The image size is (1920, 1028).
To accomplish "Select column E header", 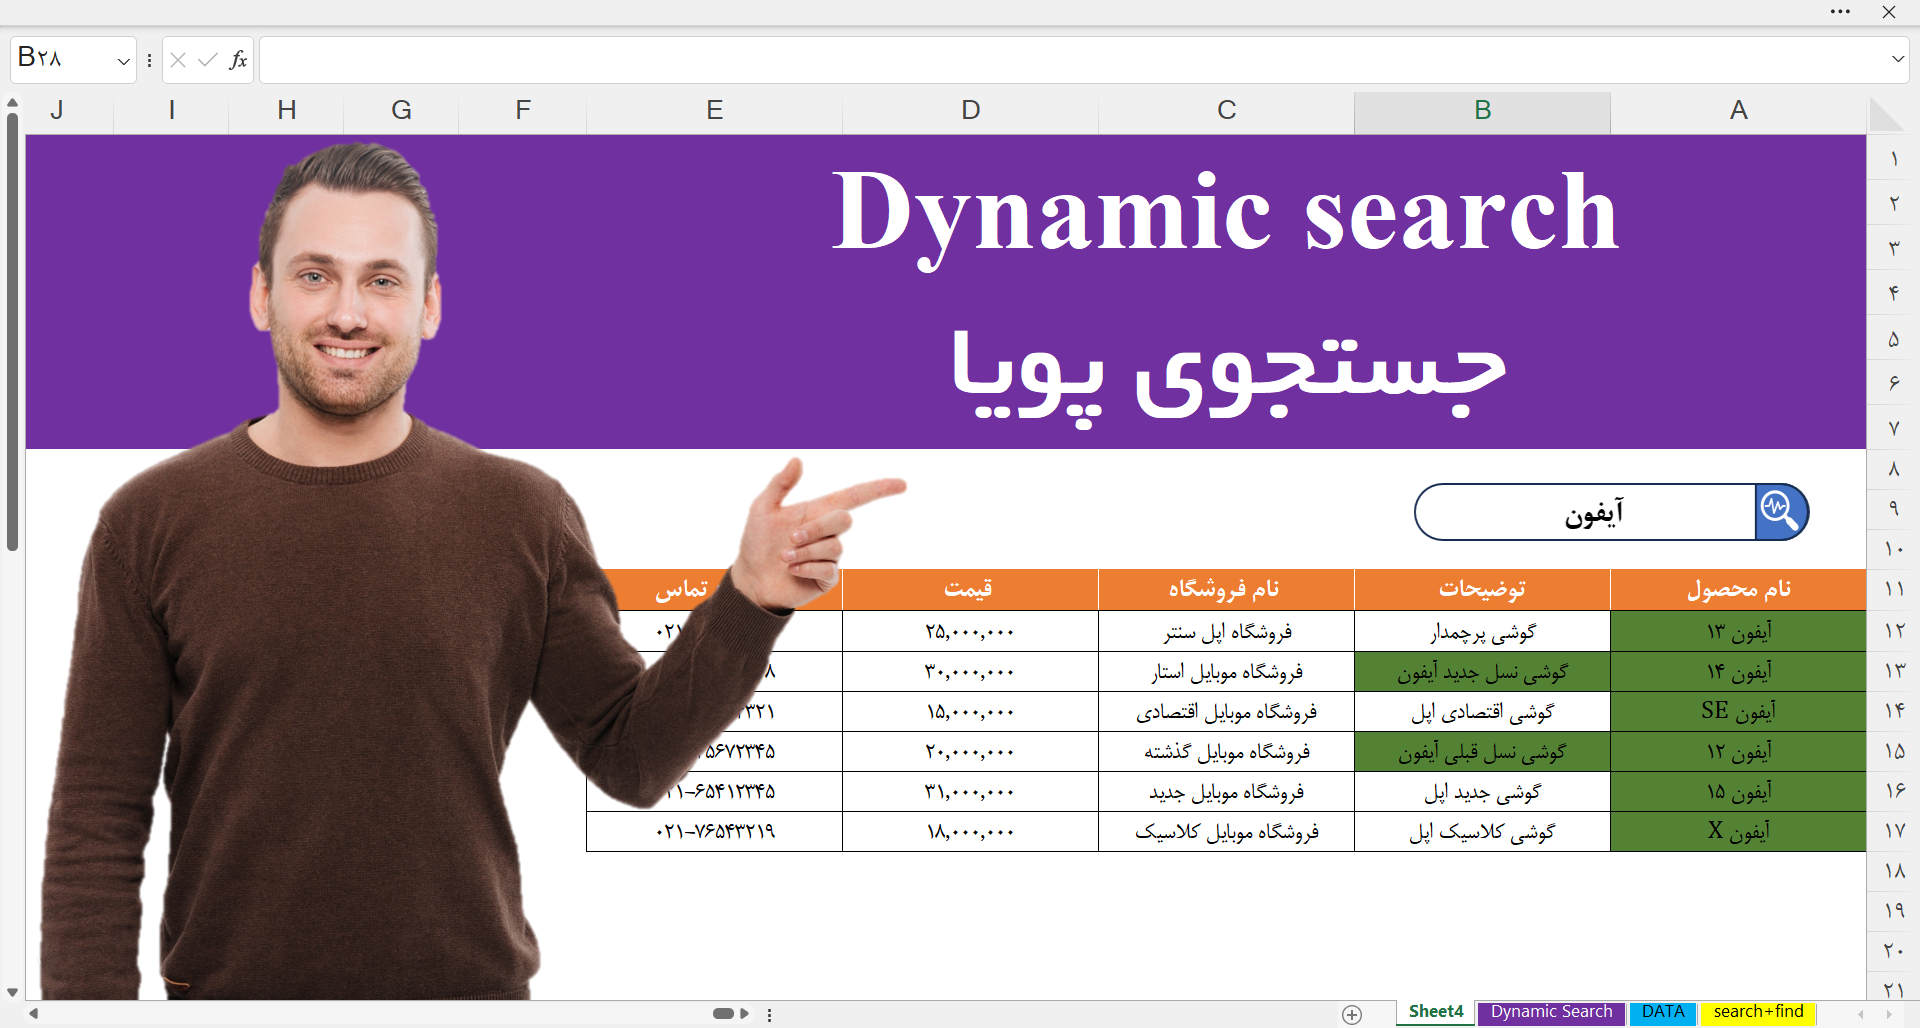I will pos(714,111).
